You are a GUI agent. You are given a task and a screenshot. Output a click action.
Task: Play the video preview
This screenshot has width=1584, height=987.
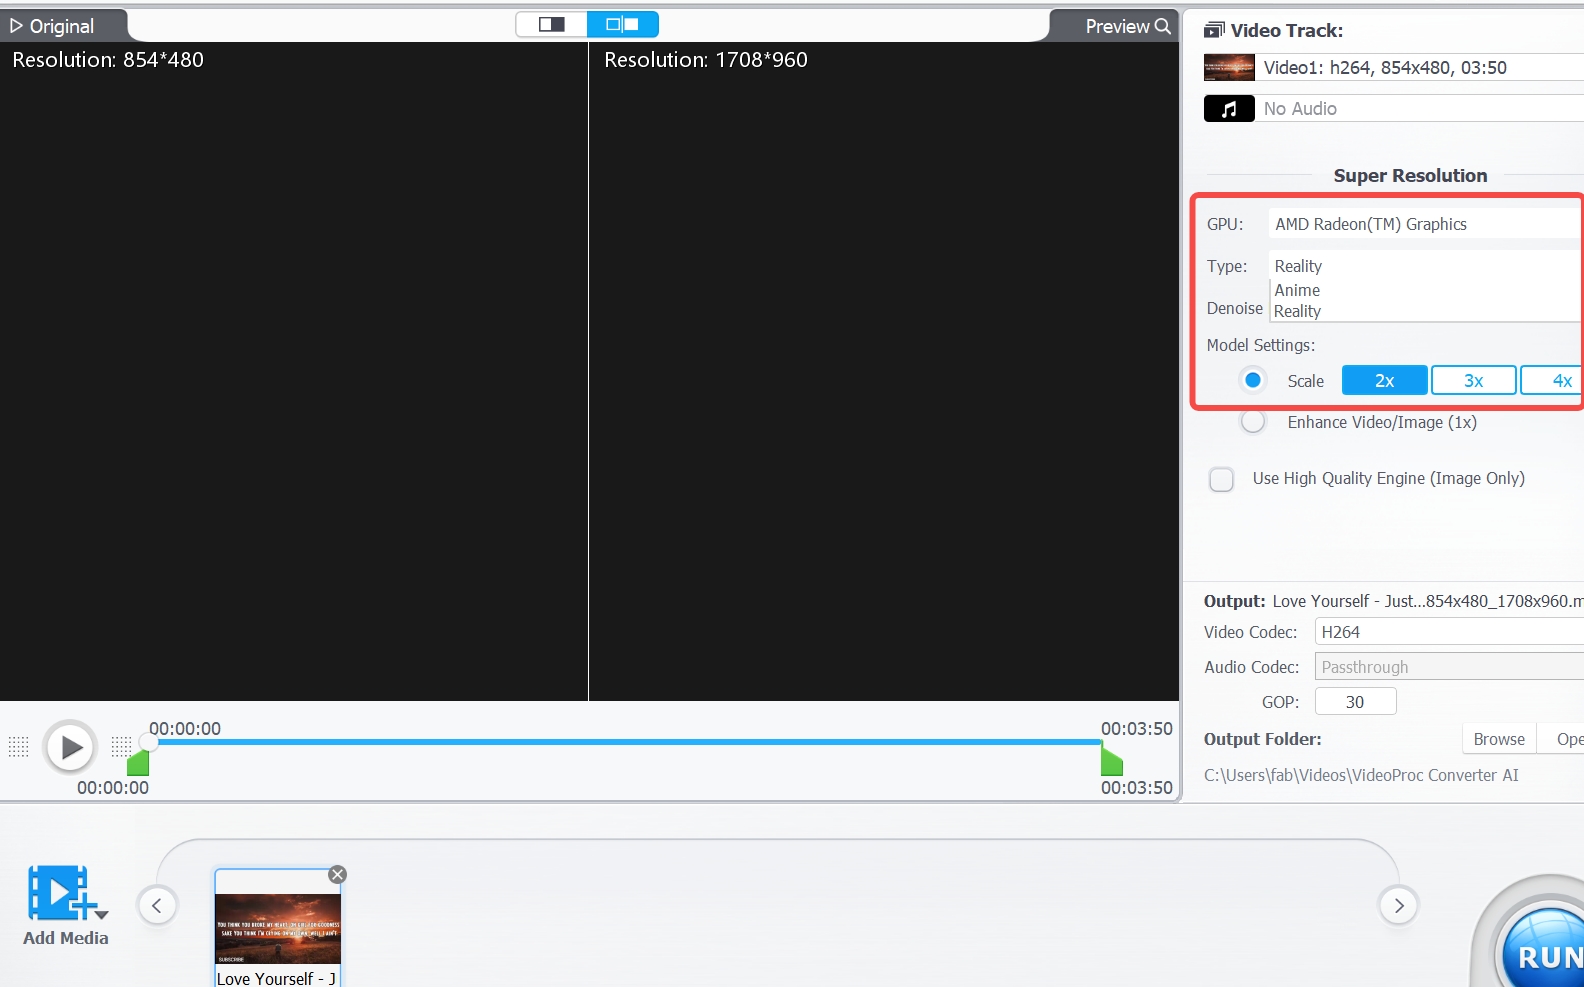click(70, 747)
